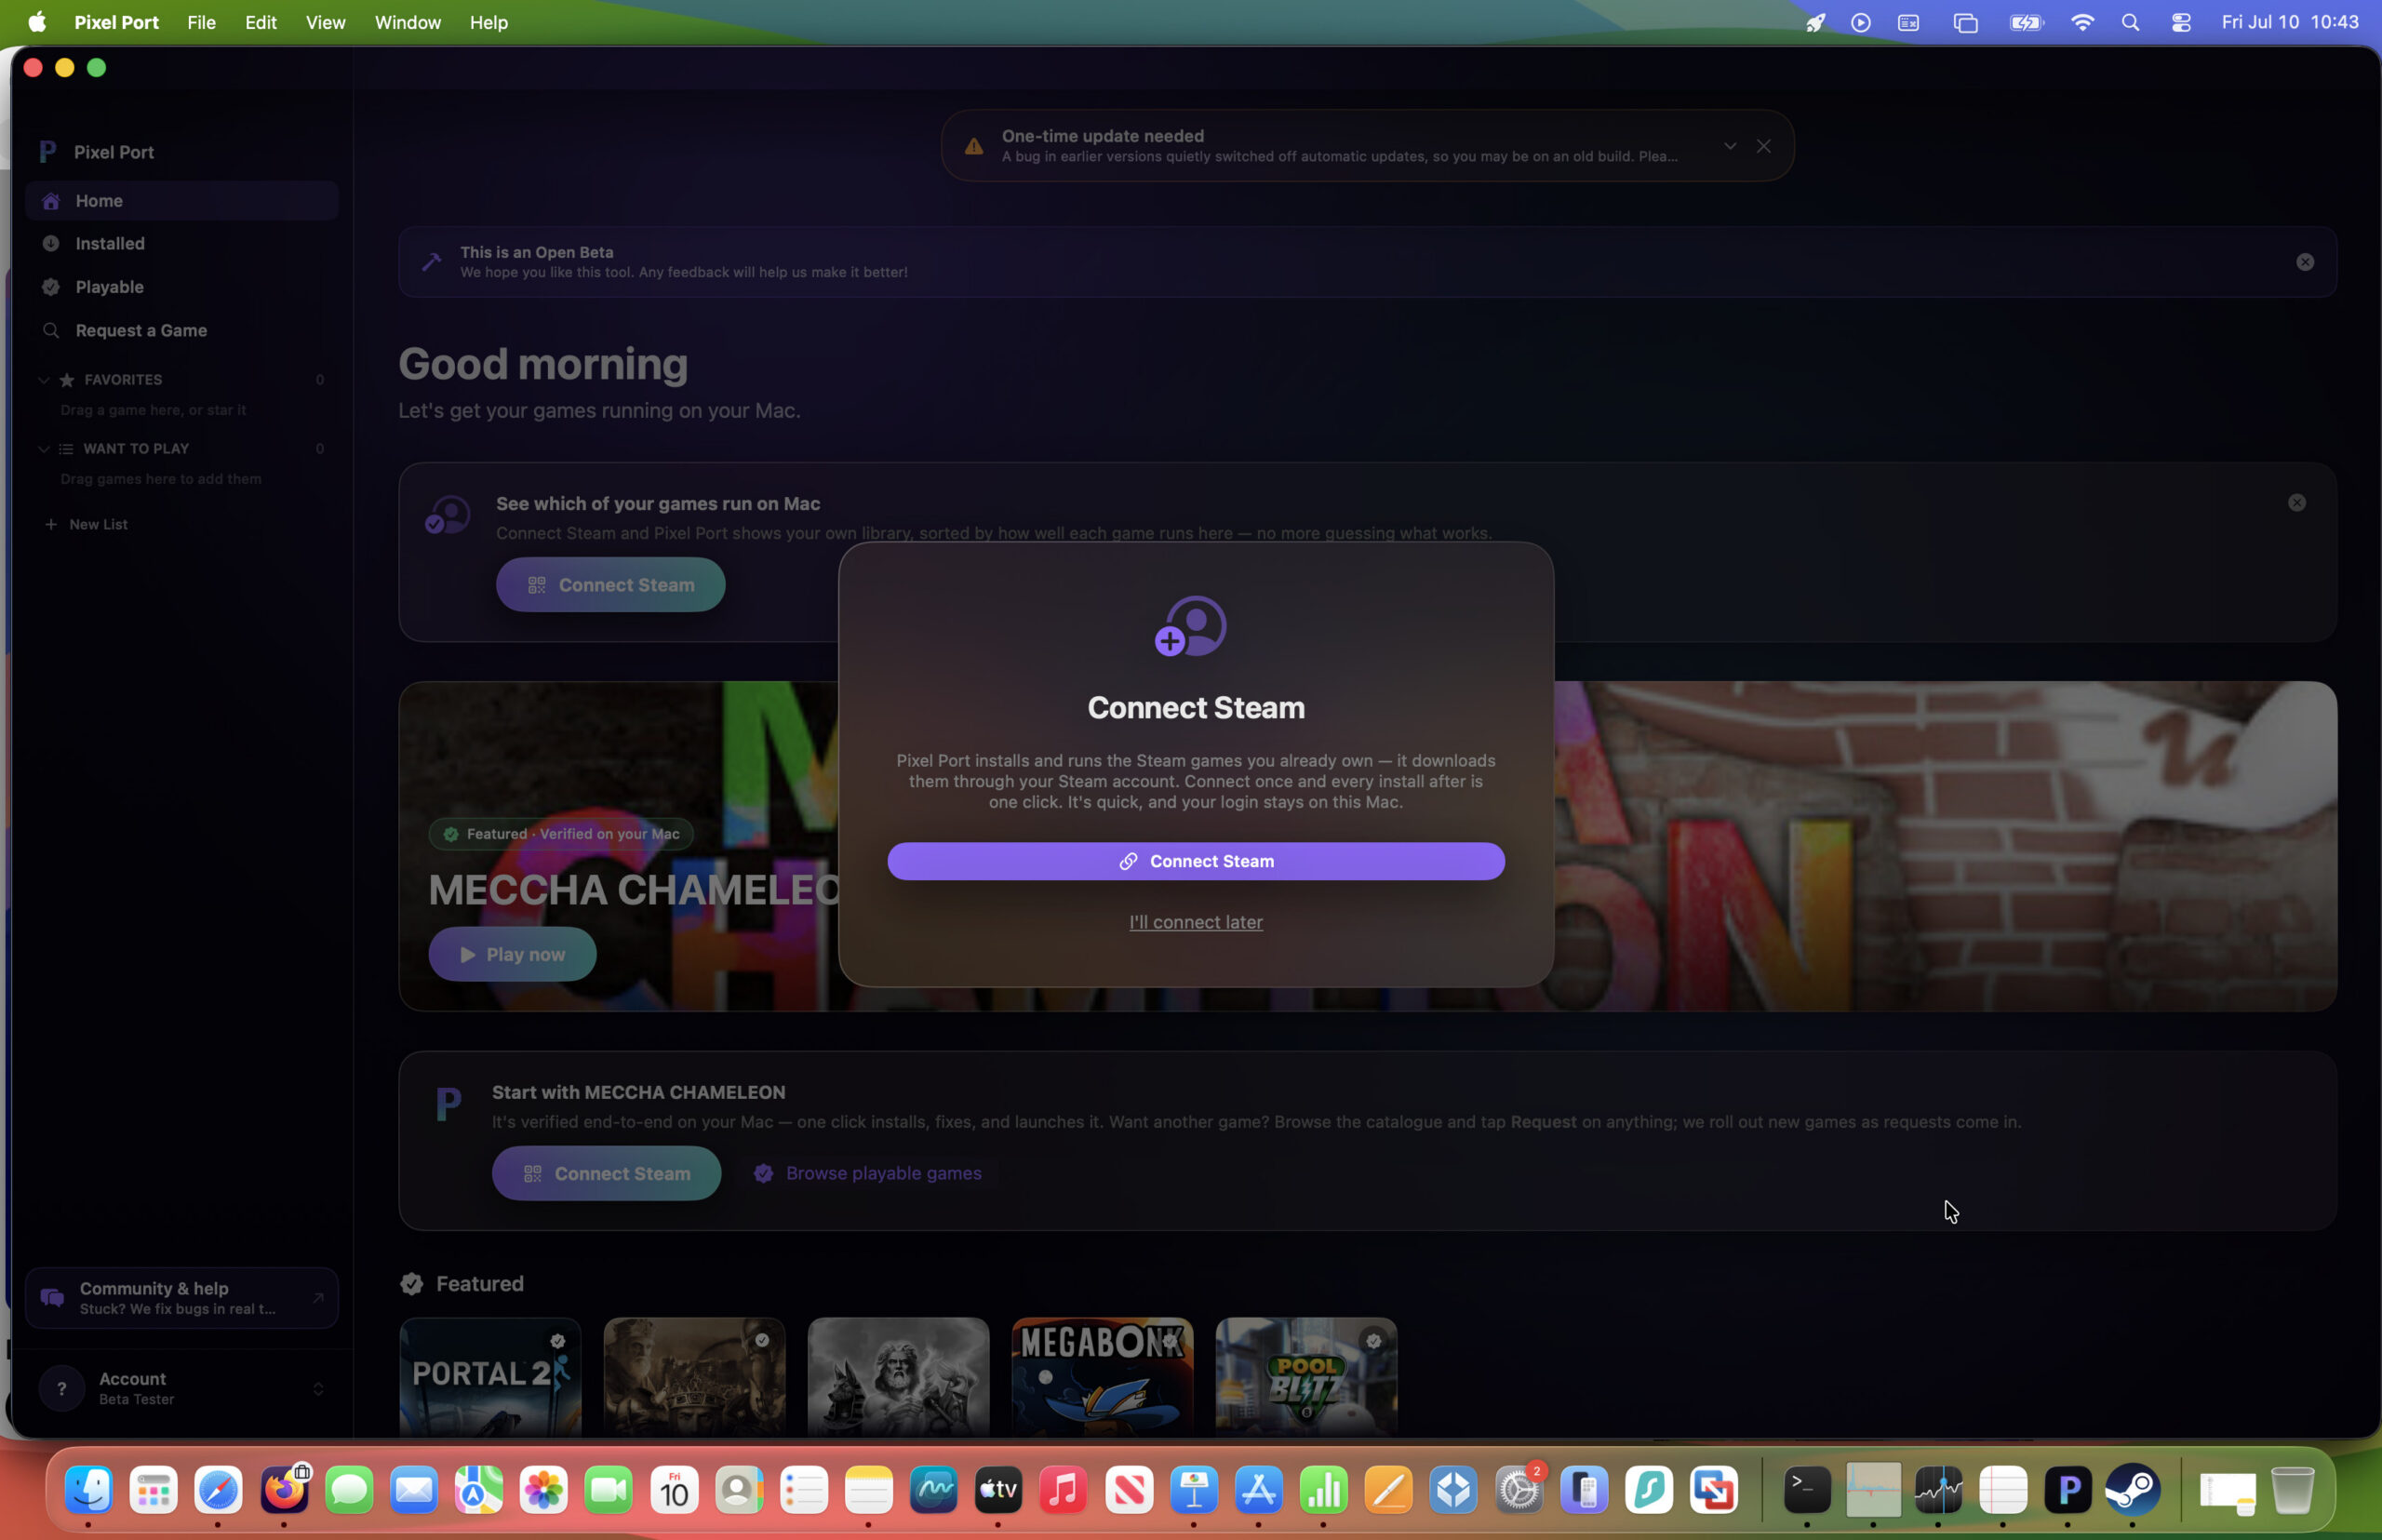The image size is (2382, 1540).
Task: Click the Request a Game search icon
Action: [51, 330]
